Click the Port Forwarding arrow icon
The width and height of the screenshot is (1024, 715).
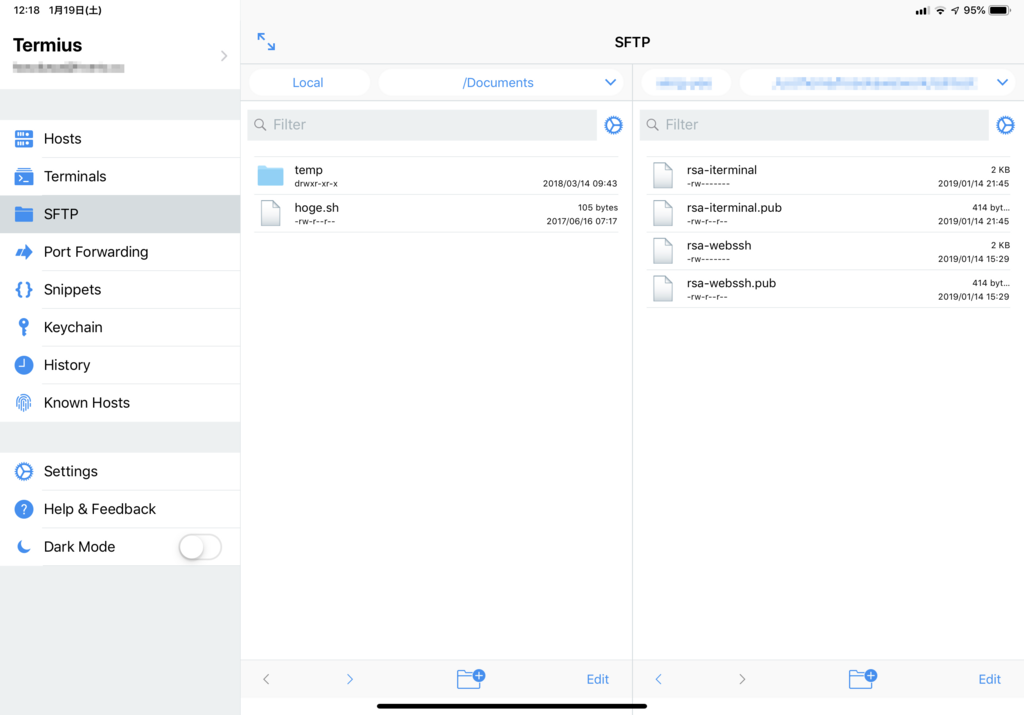(24, 252)
